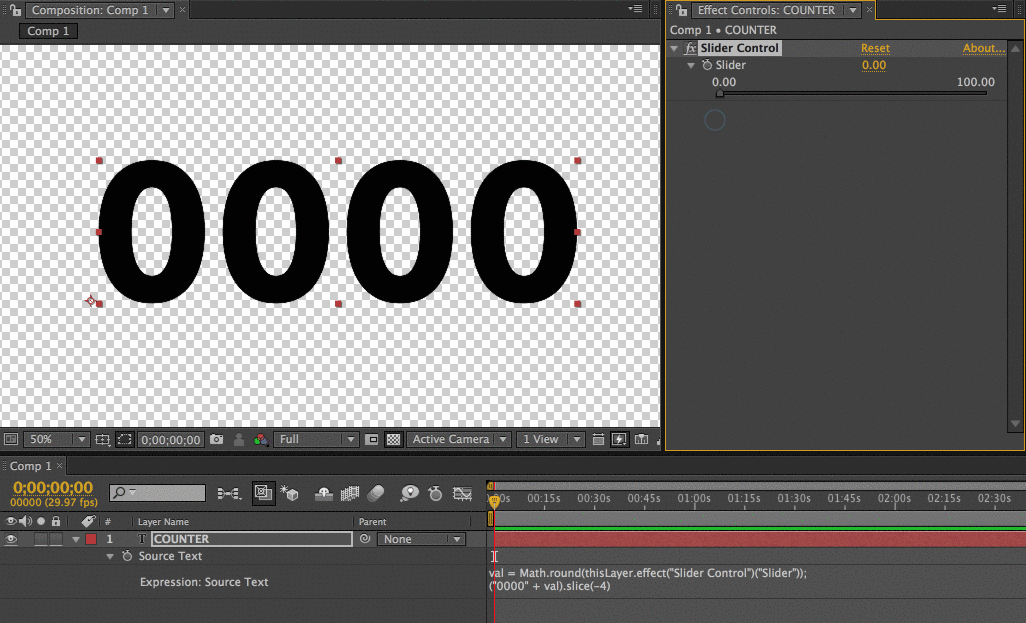Select the Effect Controls: COUNTER tab
The width and height of the screenshot is (1026, 623).
pos(766,10)
